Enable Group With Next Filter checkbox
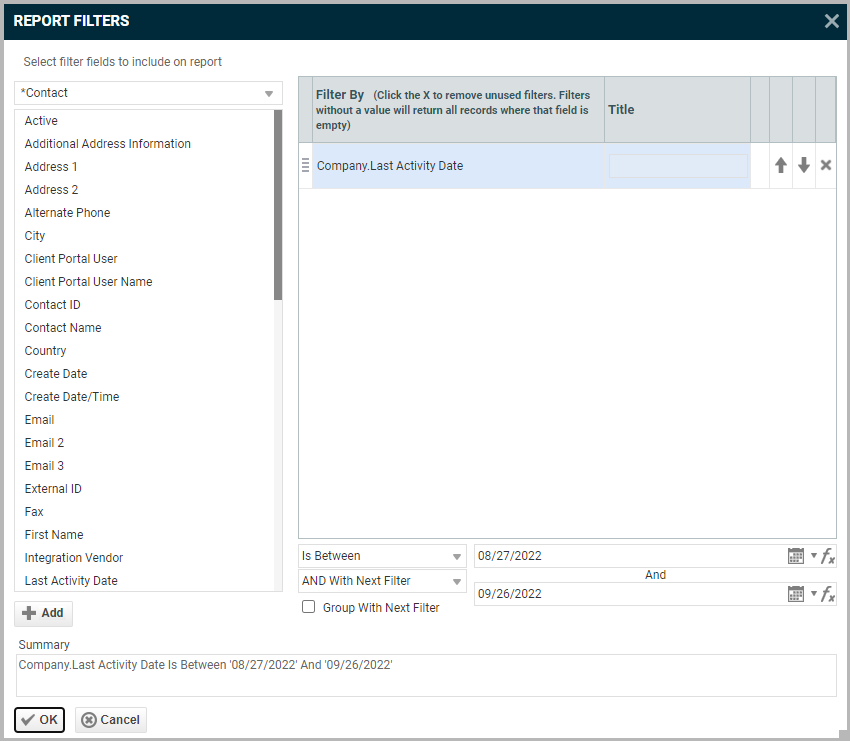 tap(309, 607)
